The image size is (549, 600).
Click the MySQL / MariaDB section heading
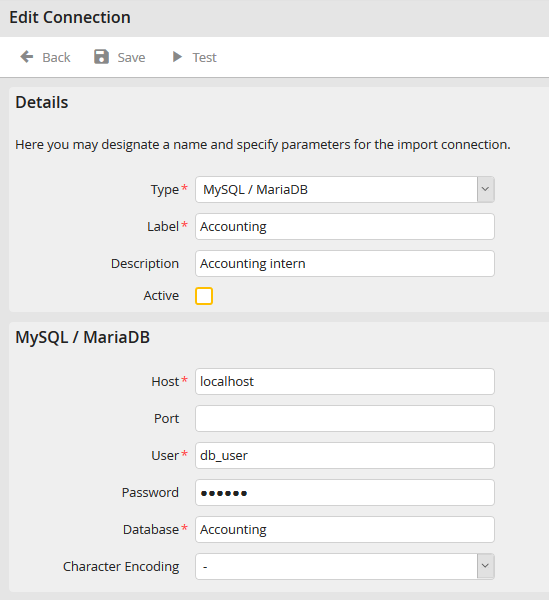point(83,337)
